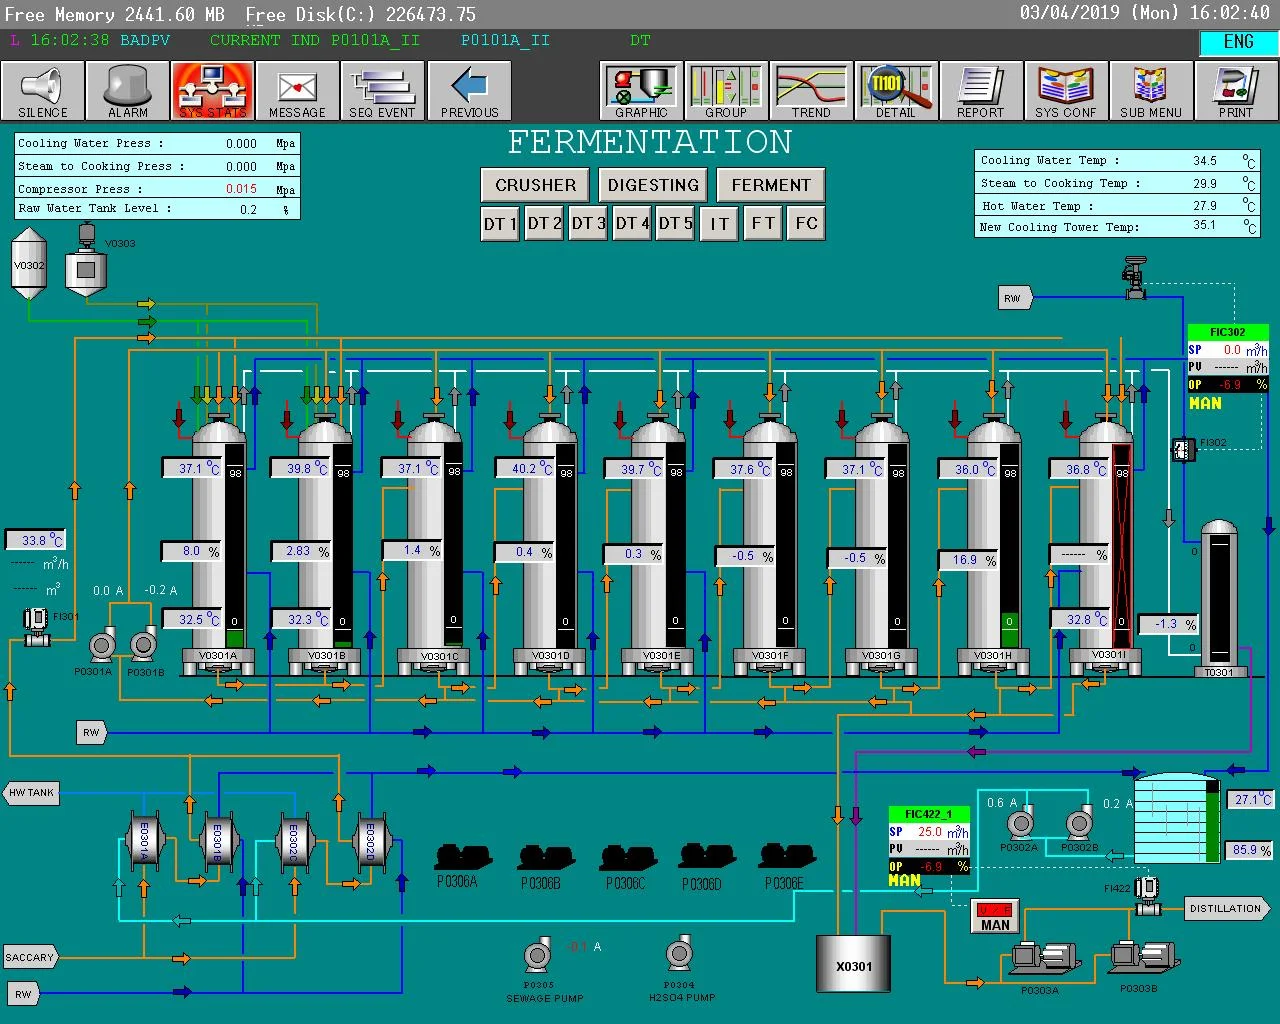This screenshot has width=1280, height=1024.
Task: Select the P0305 sewage pump
Action: [x=538, y=955]
